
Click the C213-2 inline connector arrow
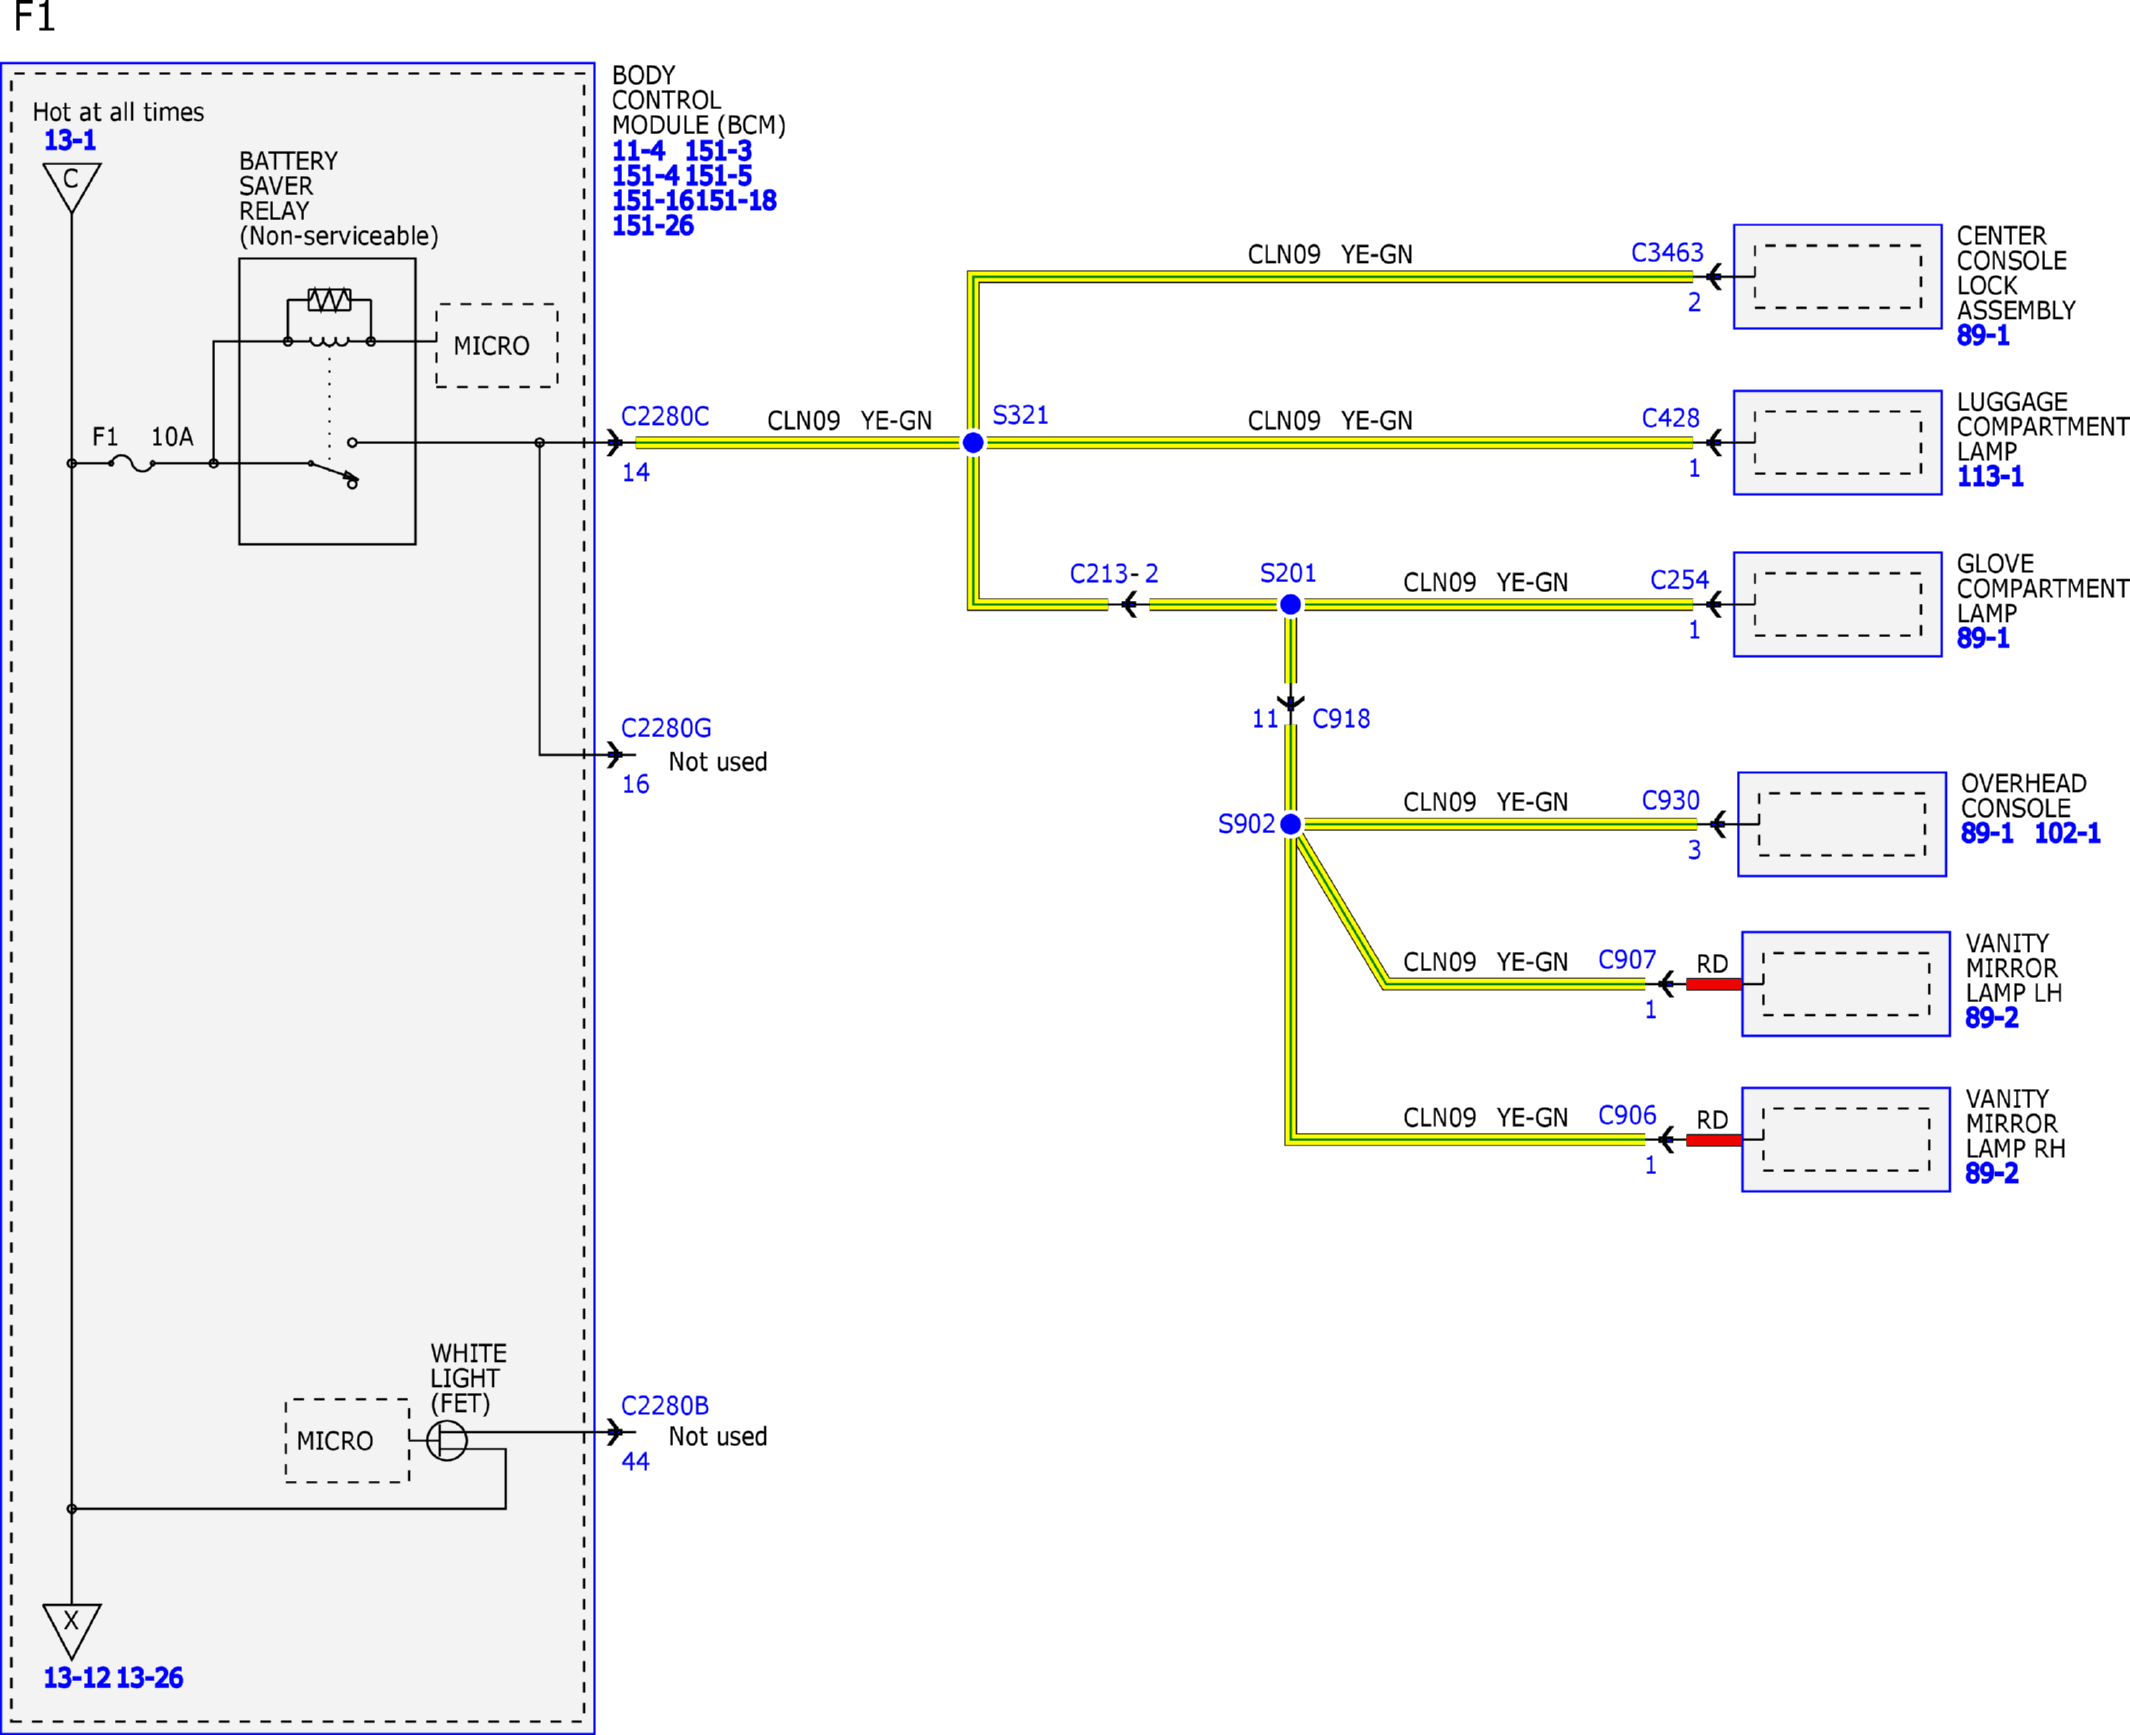point(1129,604)
